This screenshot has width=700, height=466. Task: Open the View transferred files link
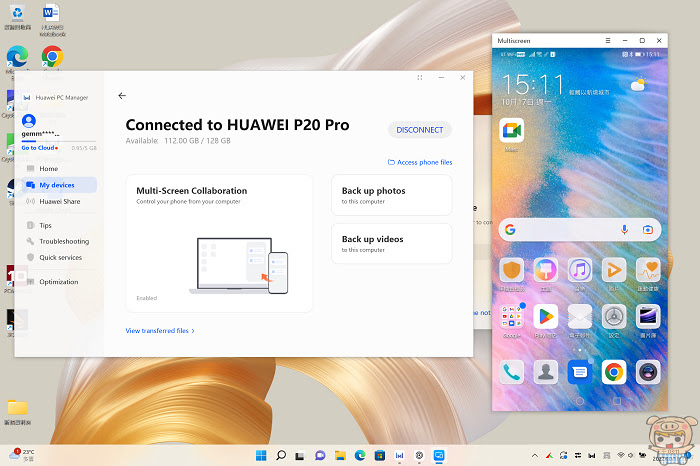coord(160,331)
